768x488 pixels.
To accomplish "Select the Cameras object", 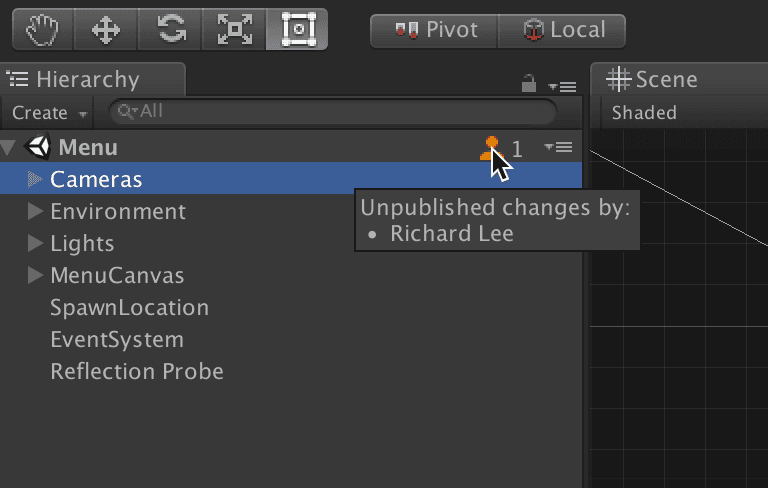I will (291, 178).
